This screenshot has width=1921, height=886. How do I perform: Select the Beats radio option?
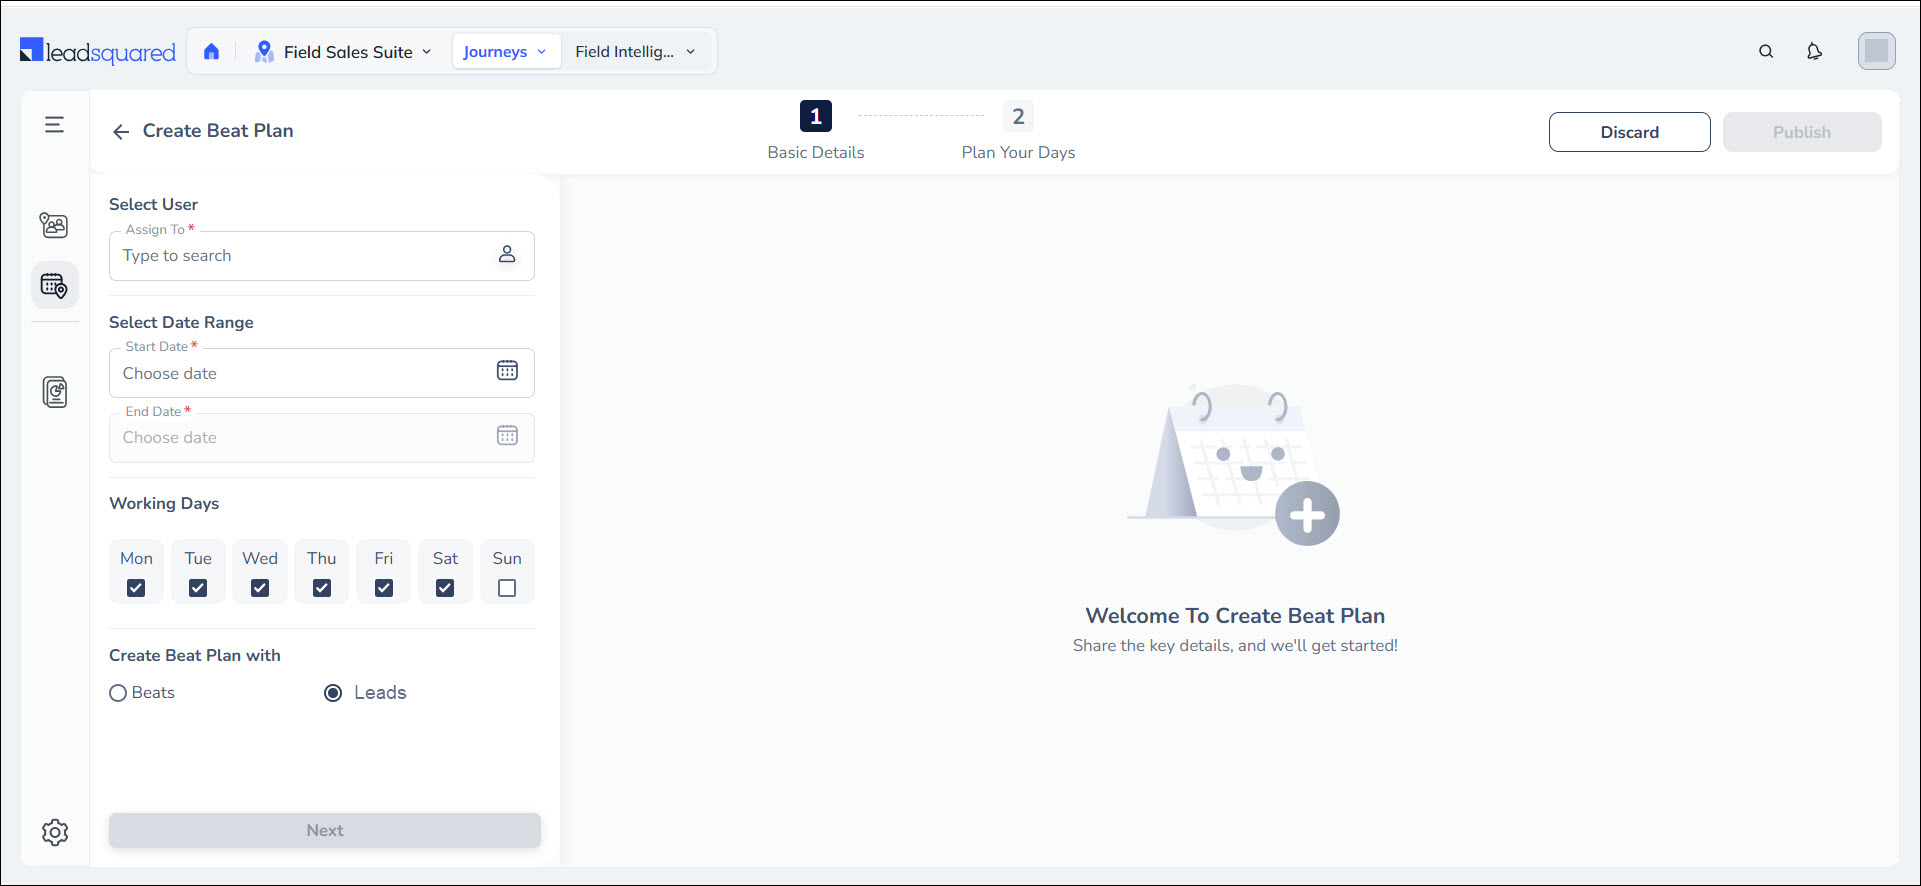coord(118,693)
